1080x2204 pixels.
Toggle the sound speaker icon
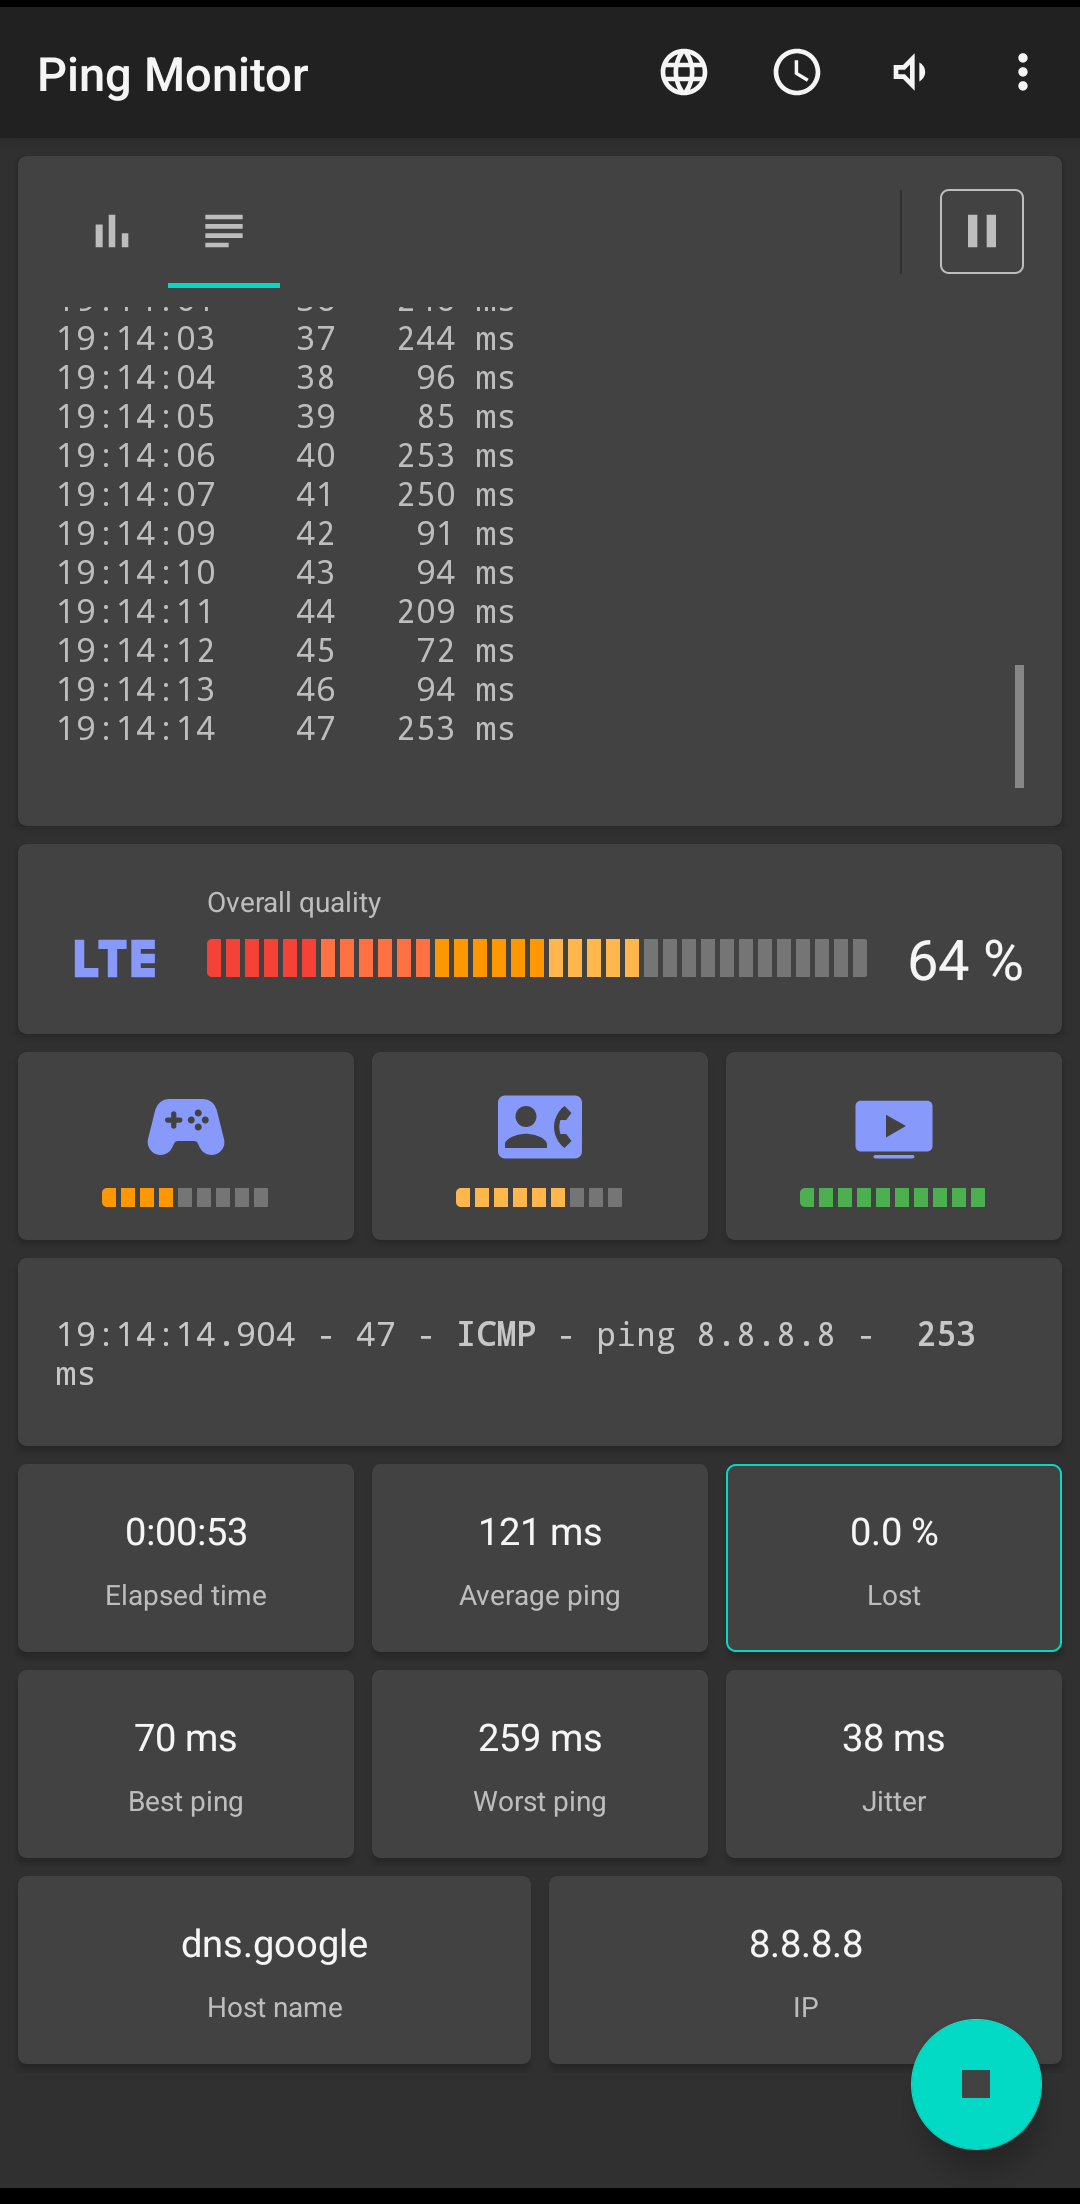[910, 73]
